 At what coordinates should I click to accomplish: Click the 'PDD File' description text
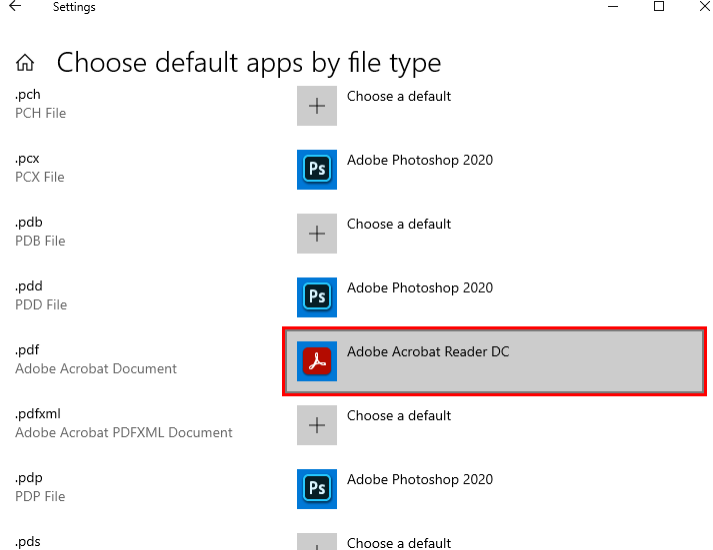(41, 305)
